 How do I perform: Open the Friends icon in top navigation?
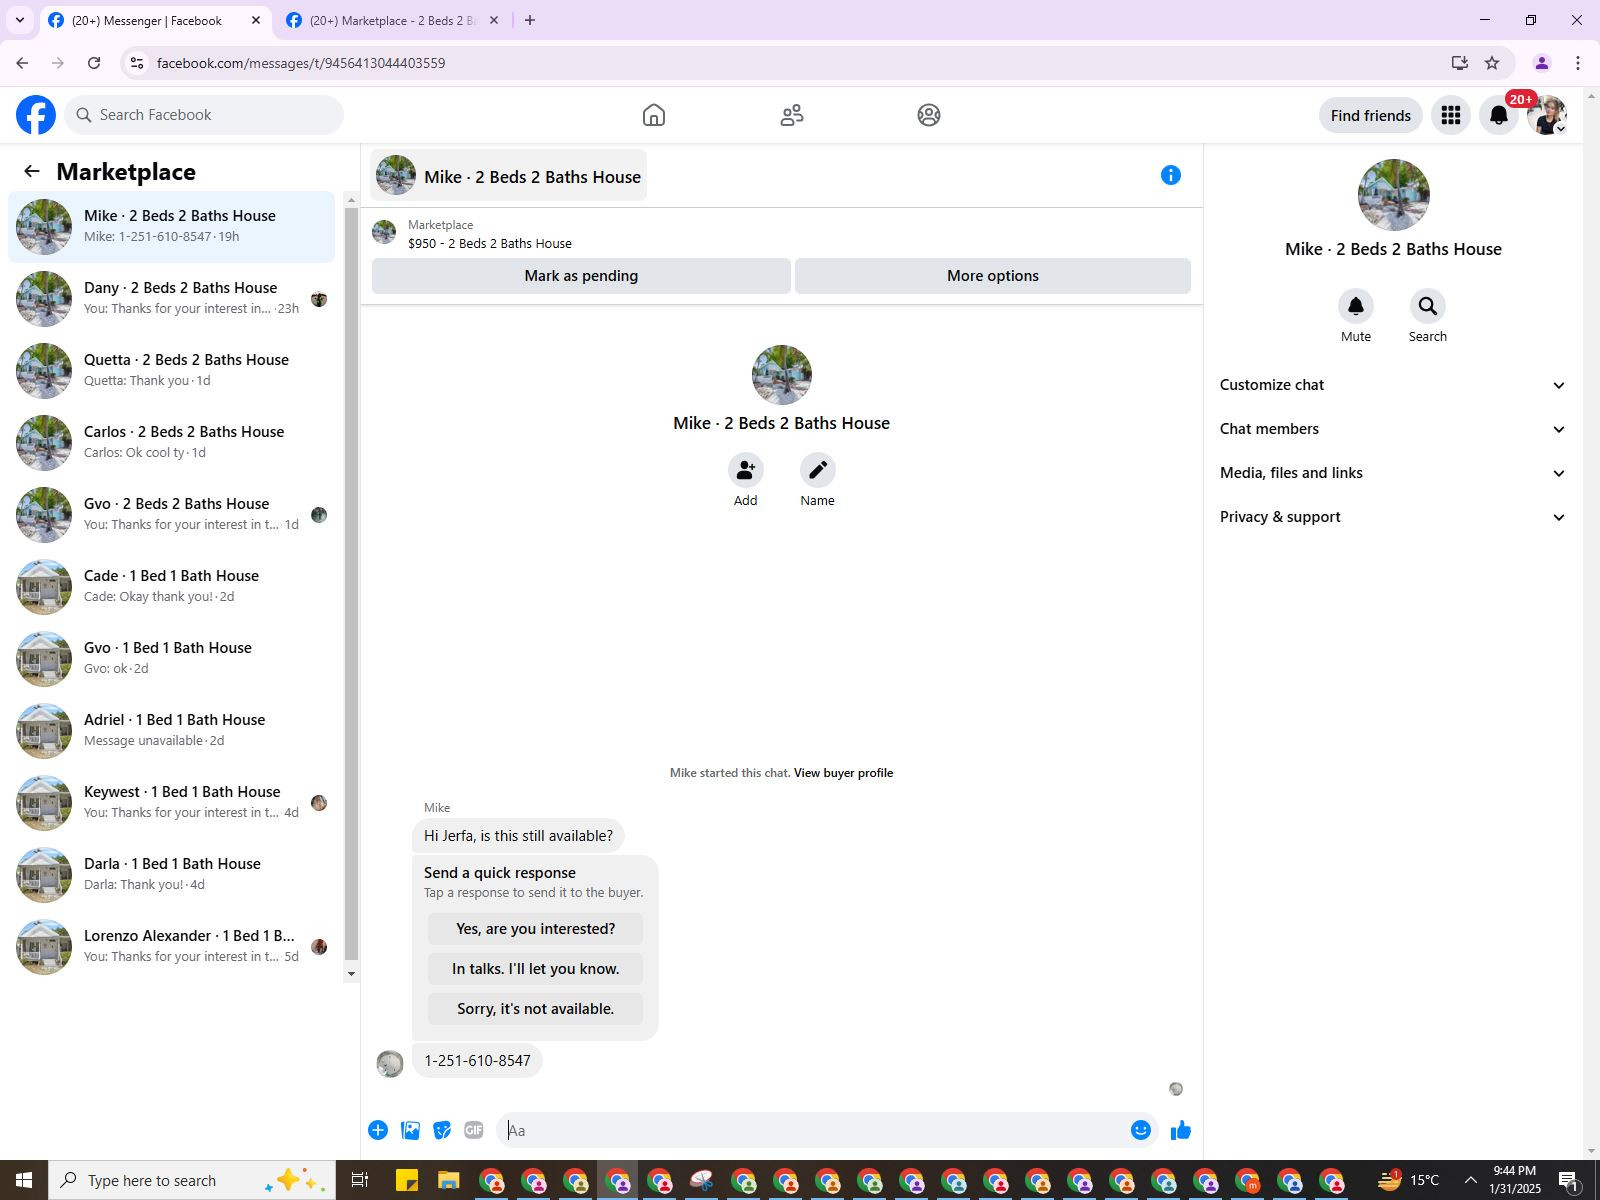coord(792,115)
